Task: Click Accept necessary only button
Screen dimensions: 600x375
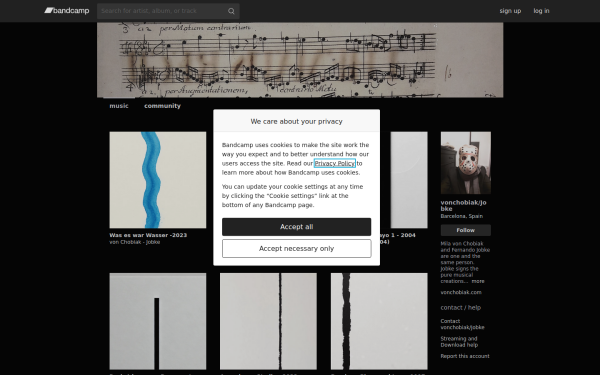Action: (x=297, y=249)
